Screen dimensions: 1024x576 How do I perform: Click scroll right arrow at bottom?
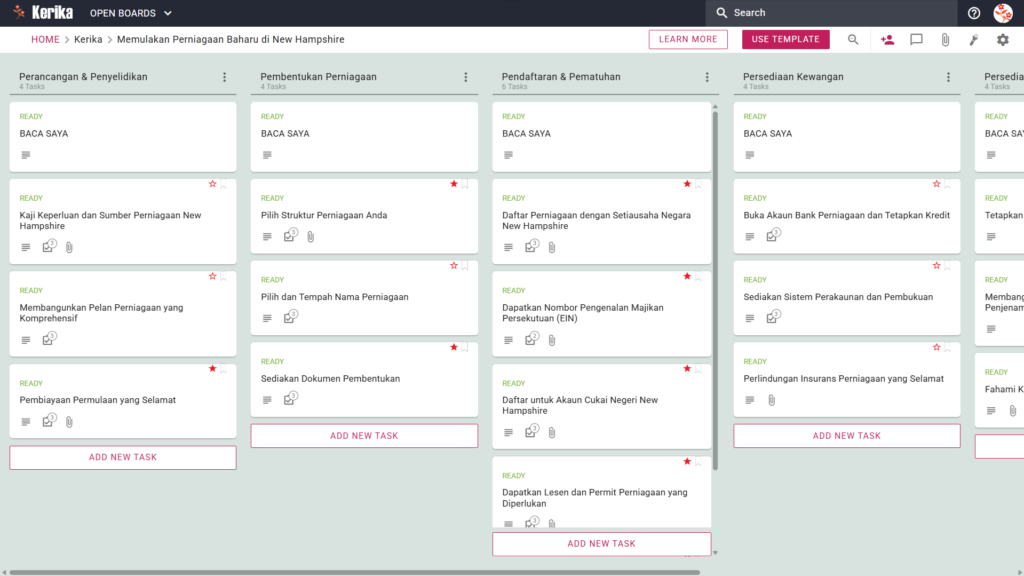pyautogui.click(x=1019, y=573)
